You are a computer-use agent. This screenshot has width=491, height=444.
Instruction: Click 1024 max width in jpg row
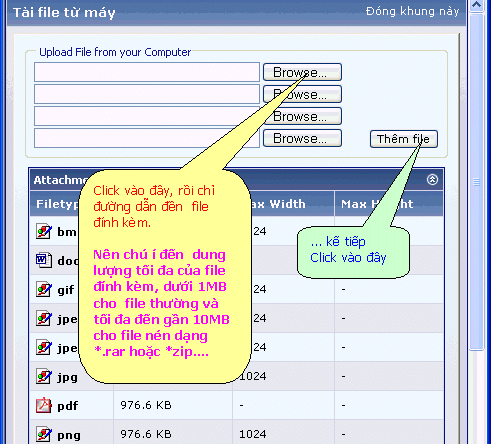tap(253, 376)
